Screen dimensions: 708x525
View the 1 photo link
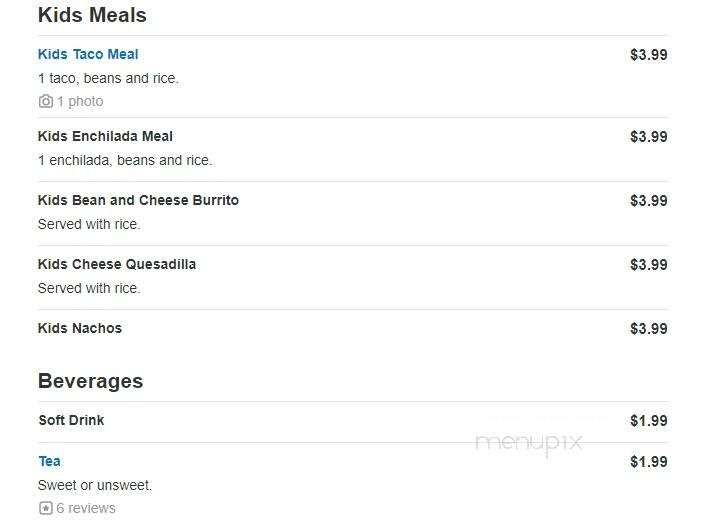tap(80, 101)
